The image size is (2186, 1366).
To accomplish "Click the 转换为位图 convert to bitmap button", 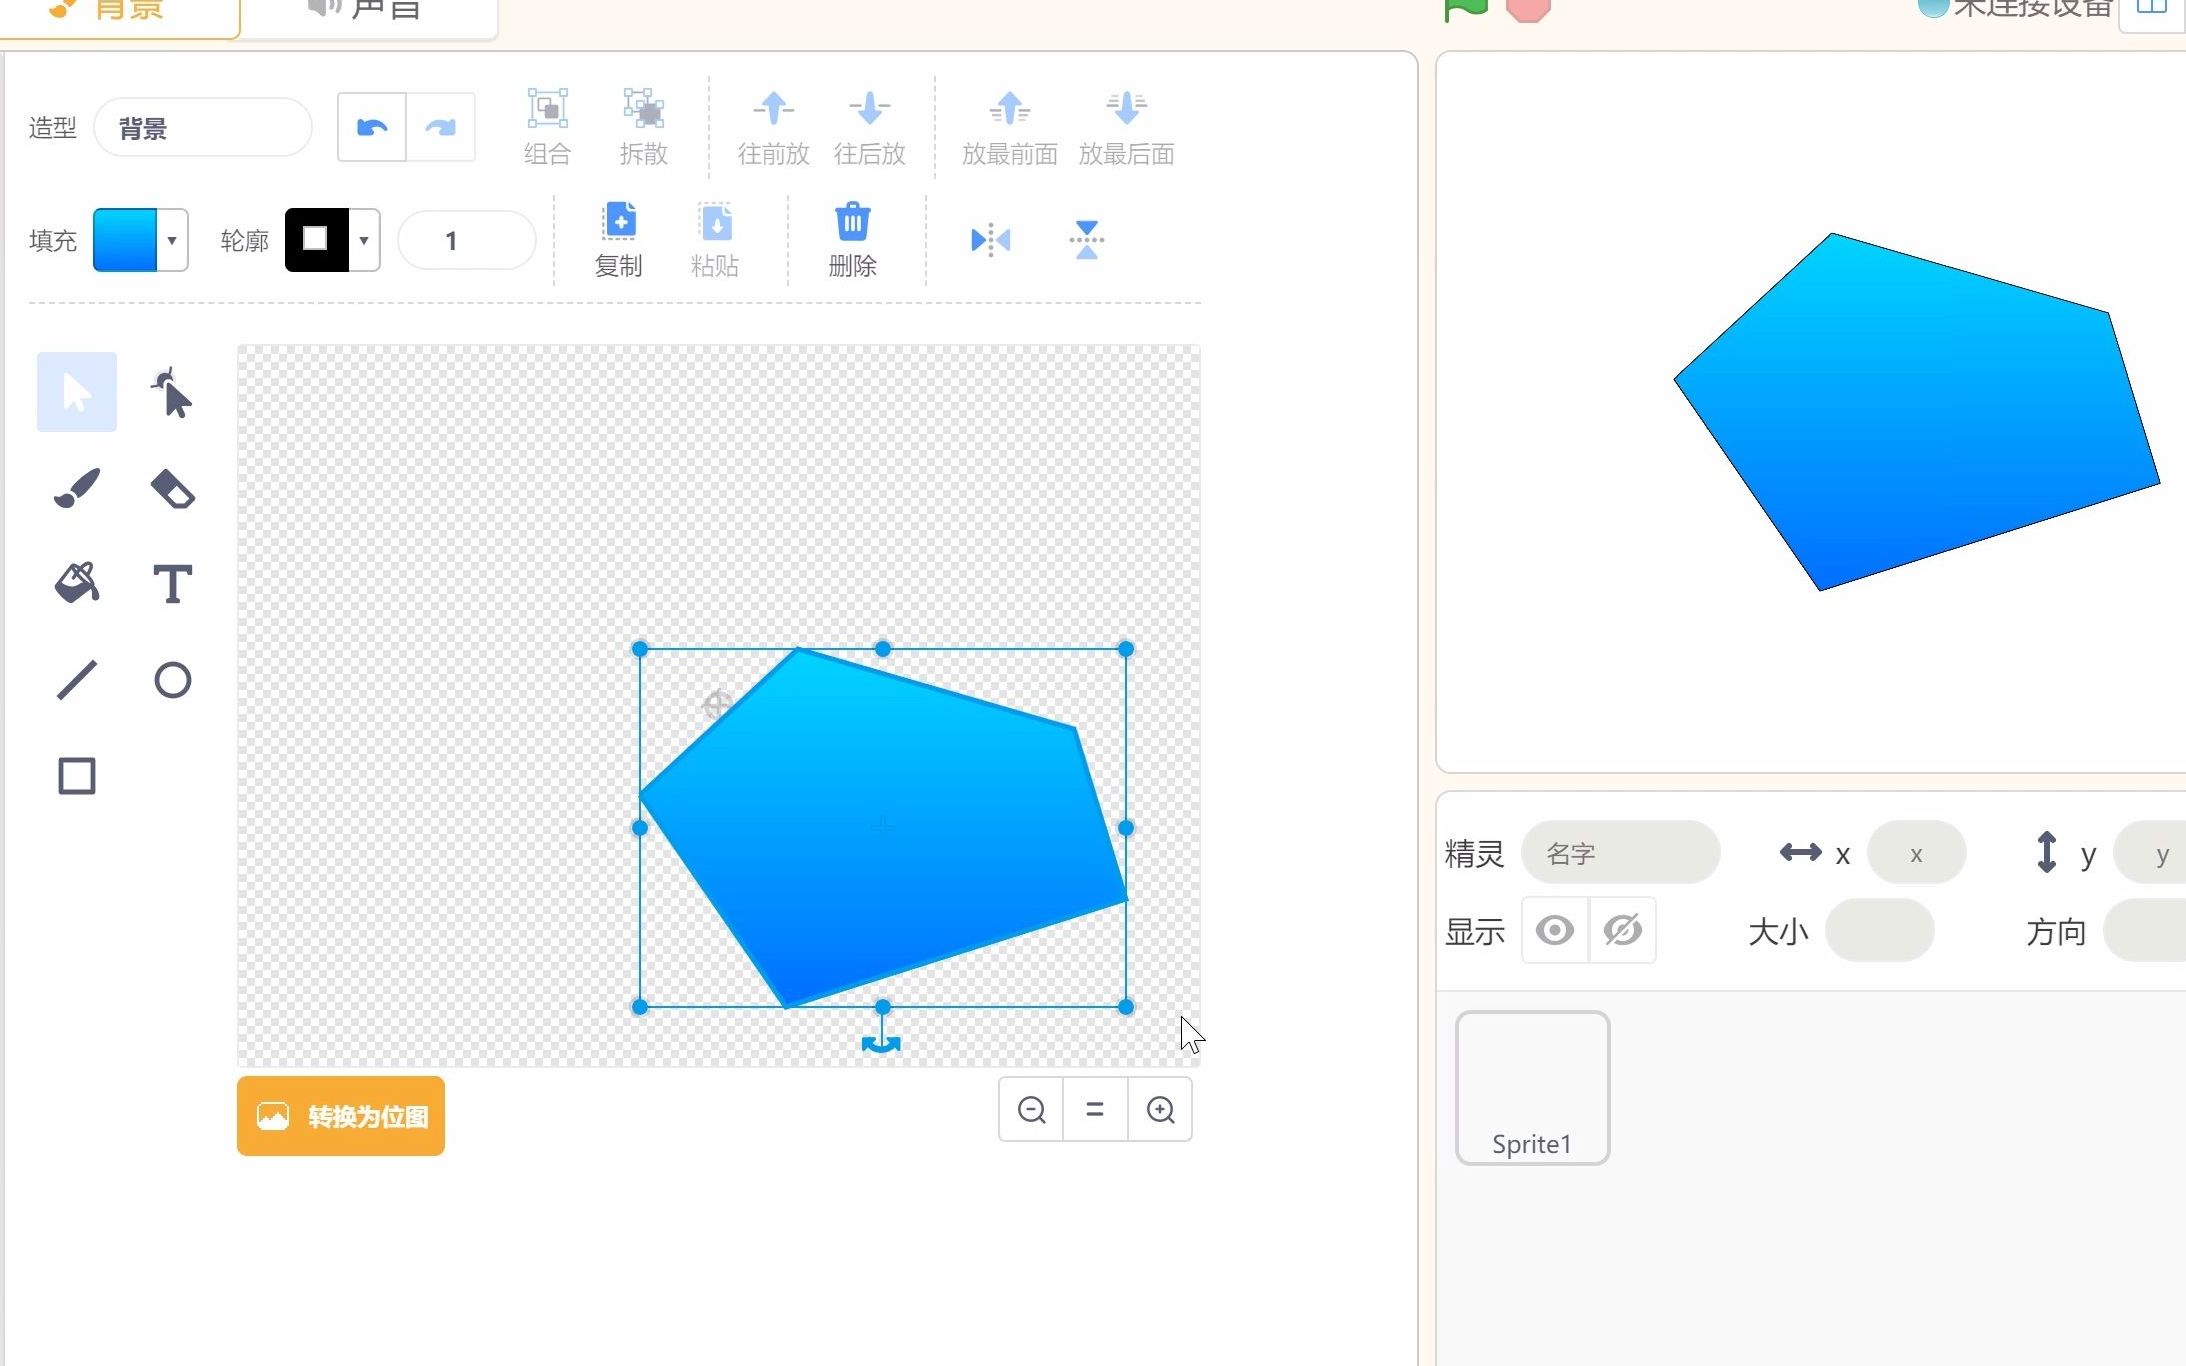I will [x=341, y=1116].
